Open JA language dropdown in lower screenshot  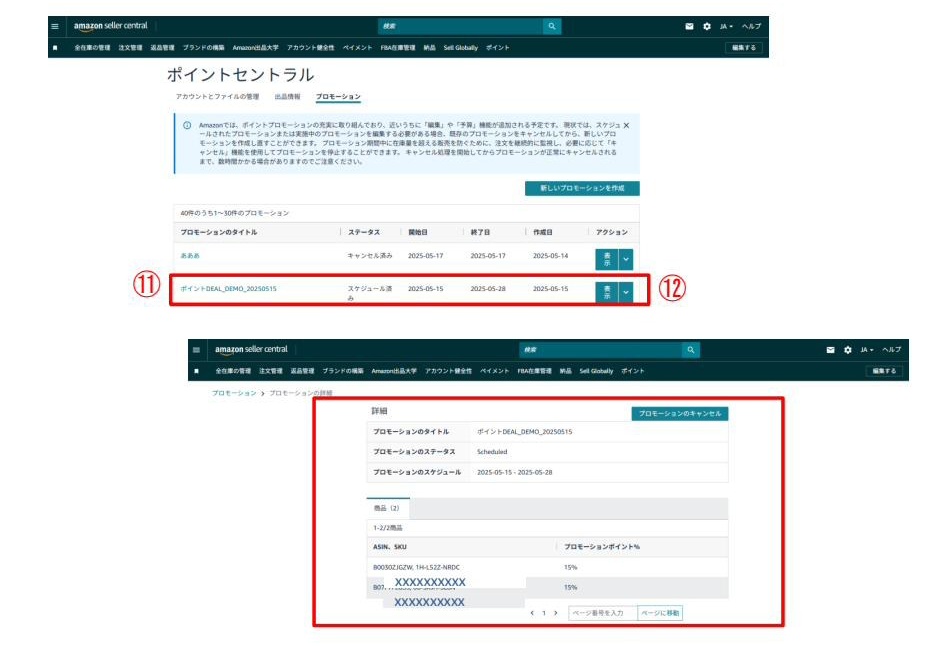(867, 350)
